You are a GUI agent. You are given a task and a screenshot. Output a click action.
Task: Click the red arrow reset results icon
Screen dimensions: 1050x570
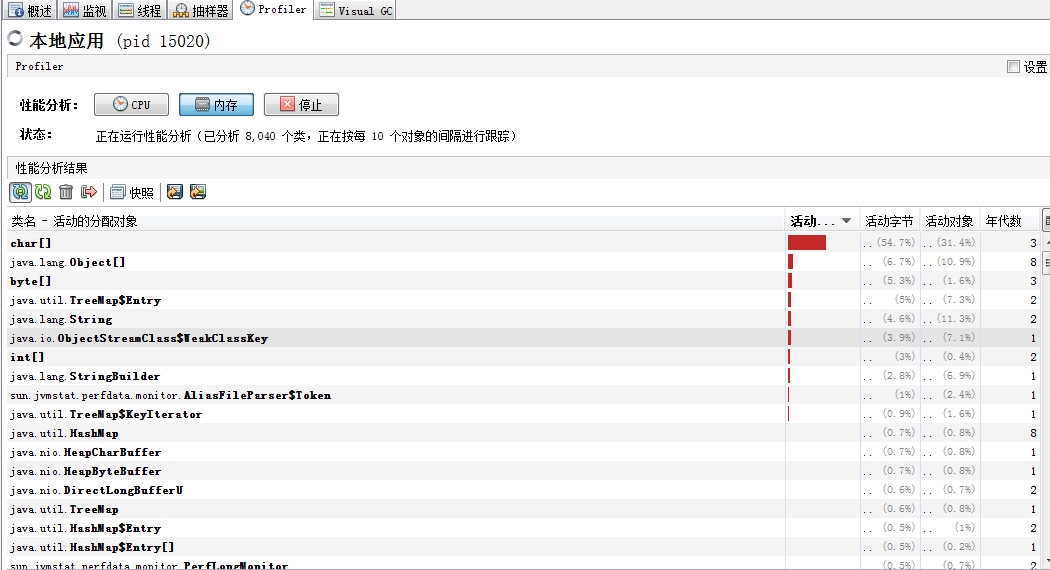click(x=88, y=192)
